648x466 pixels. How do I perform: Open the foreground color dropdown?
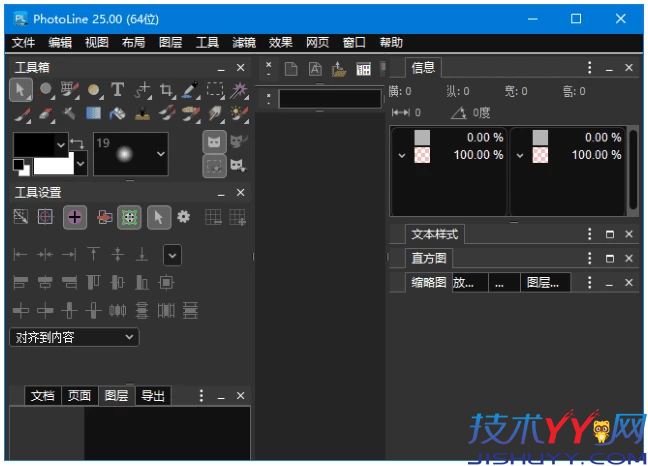61,145
